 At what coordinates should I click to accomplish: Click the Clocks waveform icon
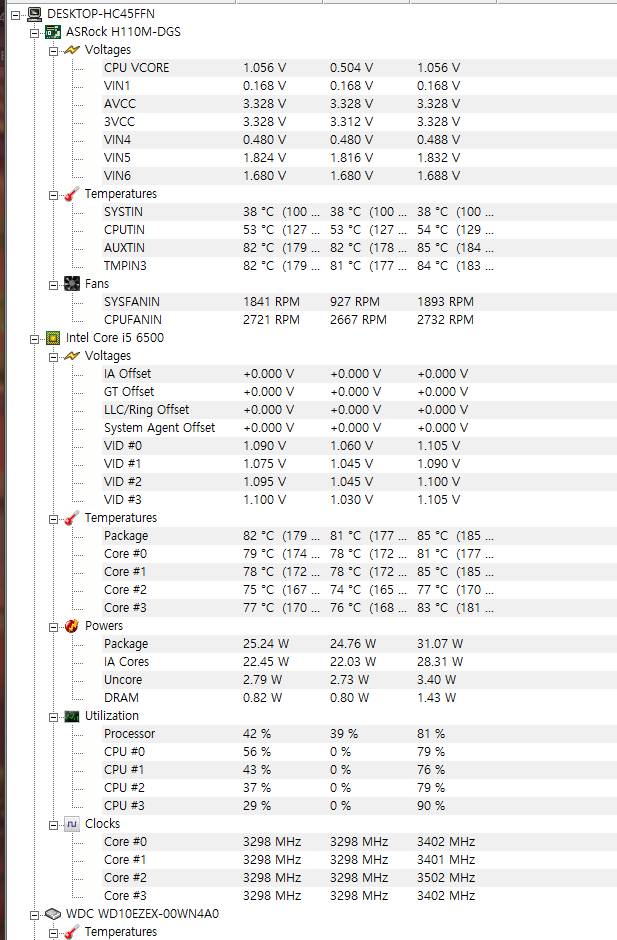[71, 823]
